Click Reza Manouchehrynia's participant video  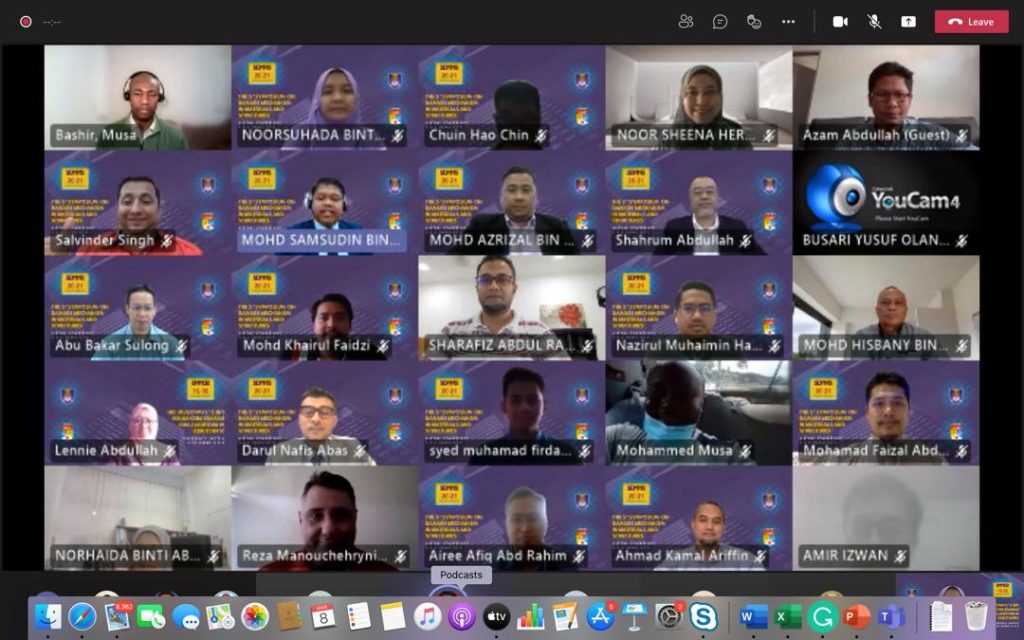click(x=324, y=518)
